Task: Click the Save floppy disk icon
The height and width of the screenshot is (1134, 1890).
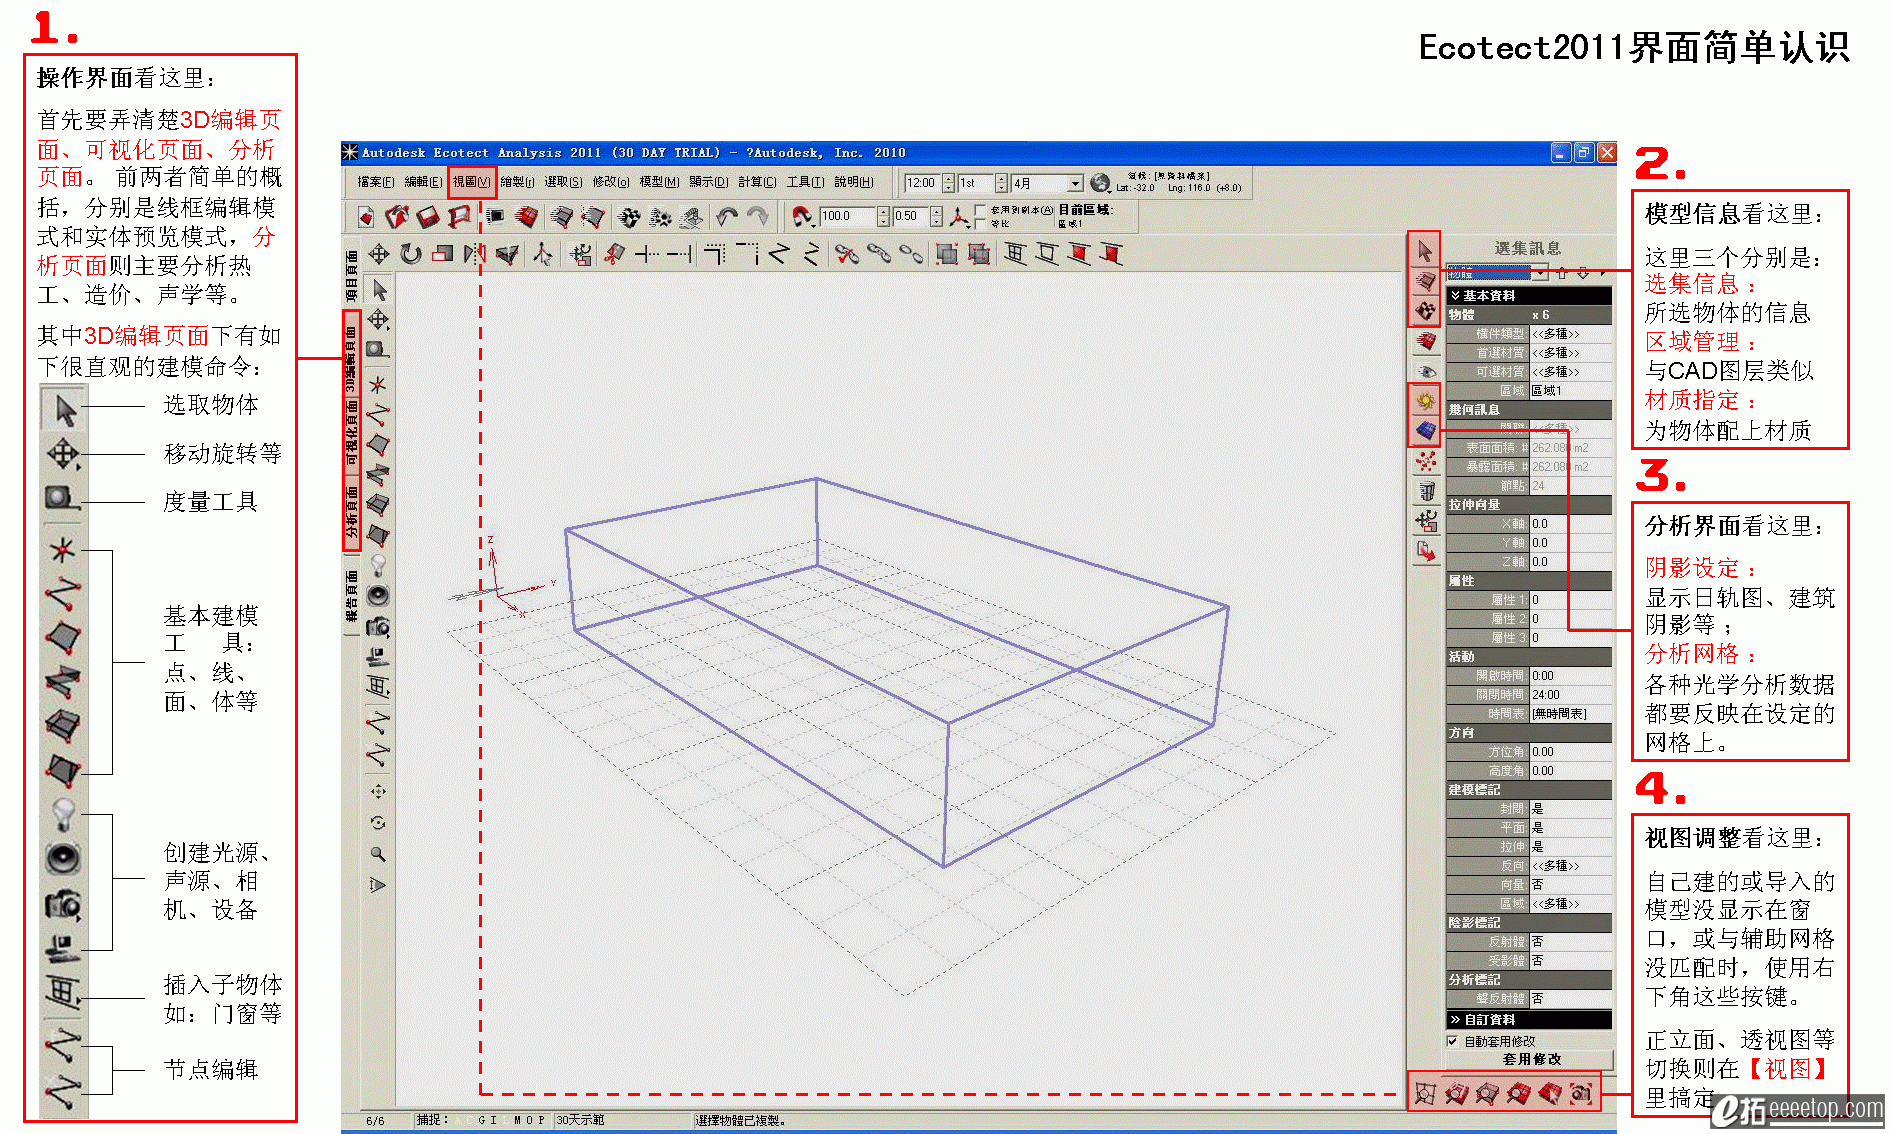Action: [x=428, y=216]
